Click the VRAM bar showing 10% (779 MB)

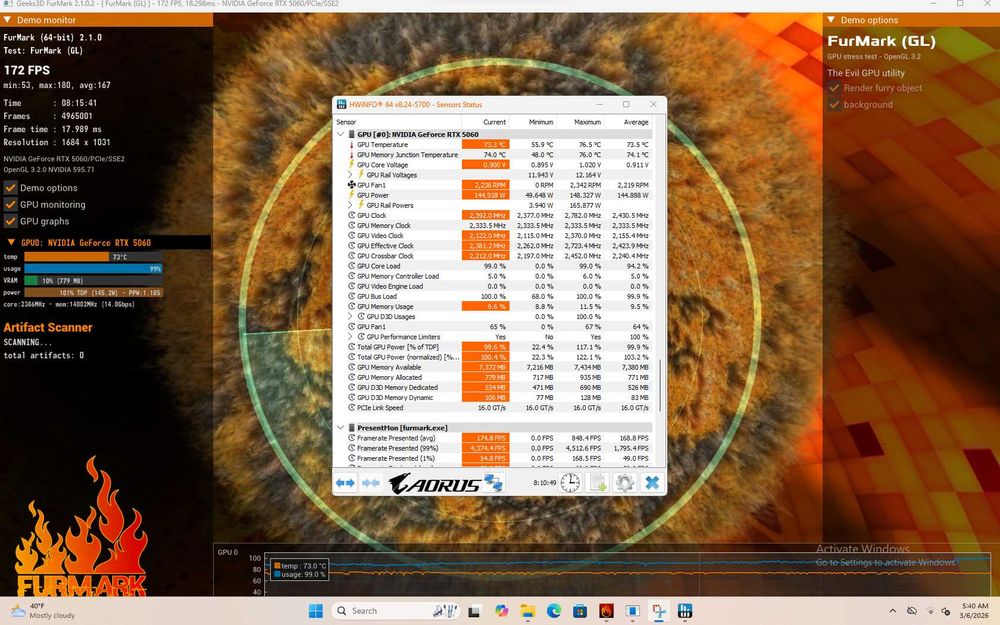coord(93,280)
